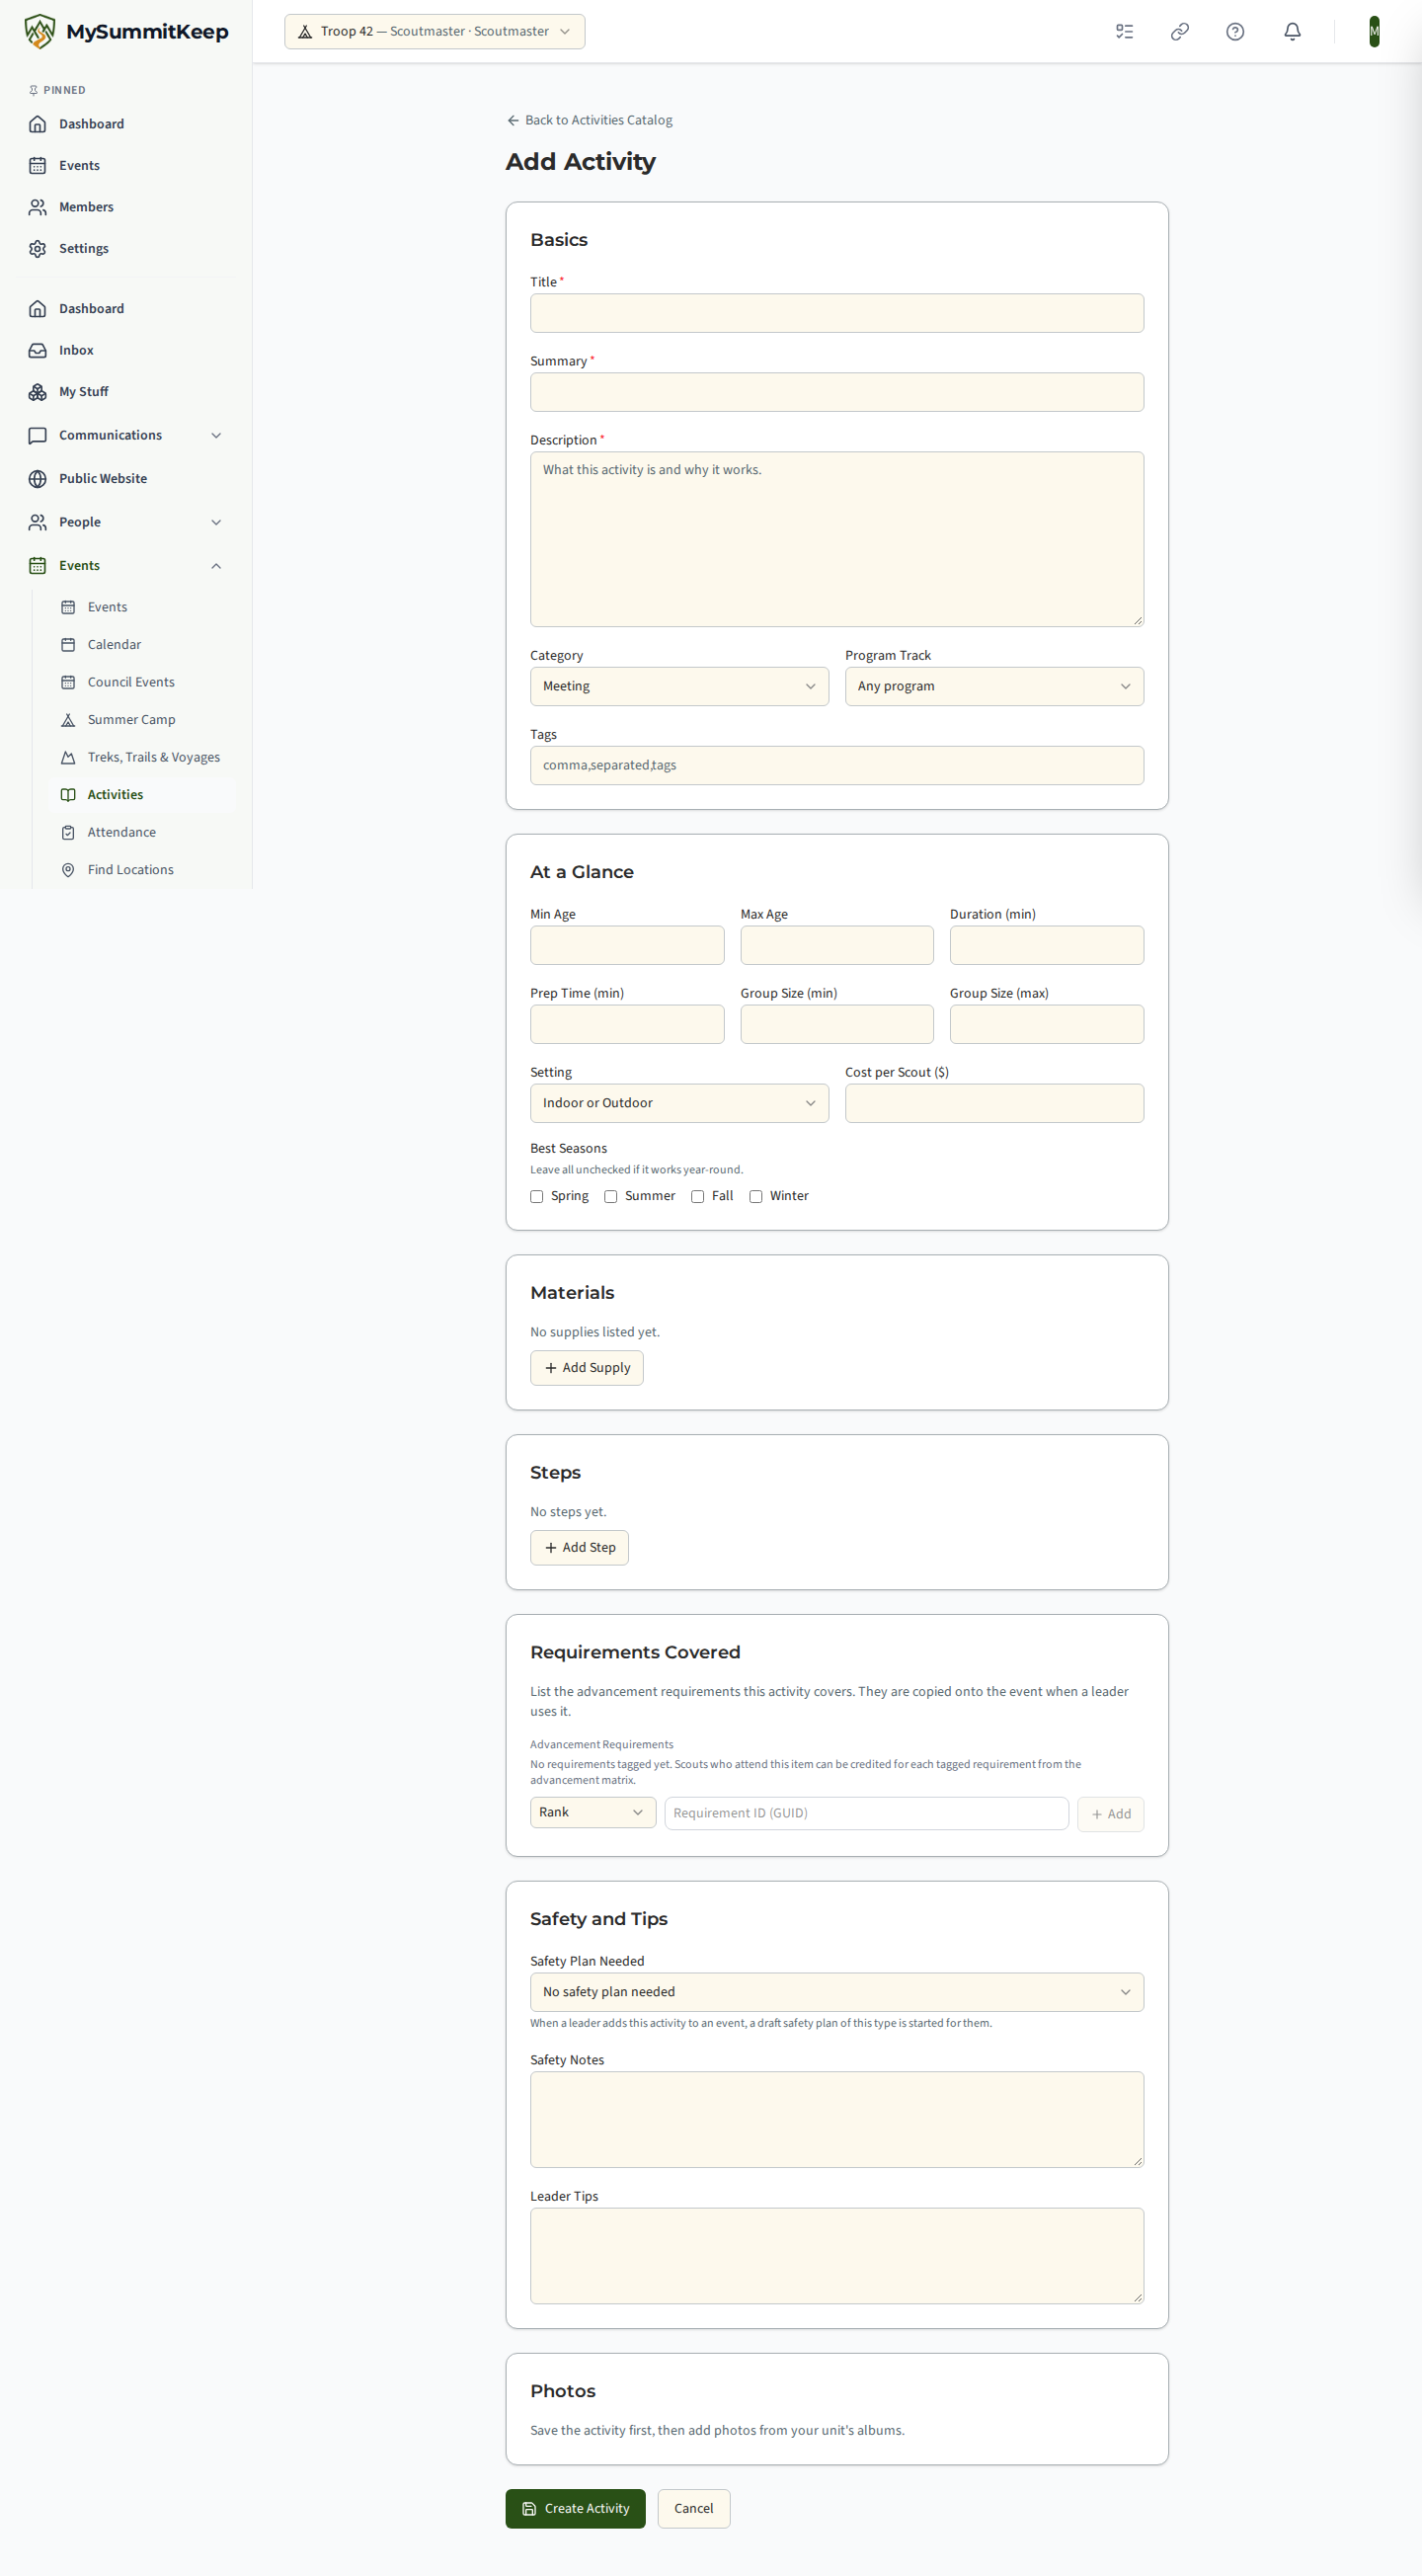Click Add Supply button
The width and height of the screenshot is (1422, 2576).
(587, 1368)
